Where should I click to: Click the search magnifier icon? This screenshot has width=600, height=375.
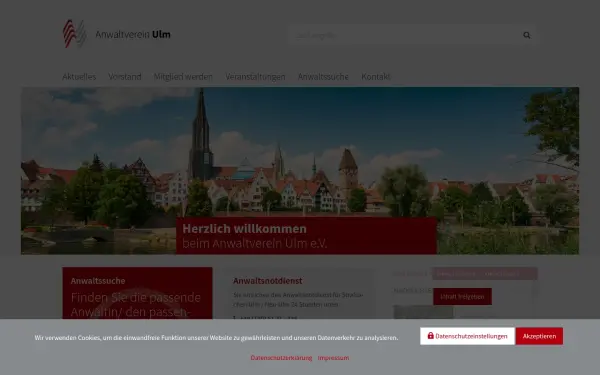527,35
